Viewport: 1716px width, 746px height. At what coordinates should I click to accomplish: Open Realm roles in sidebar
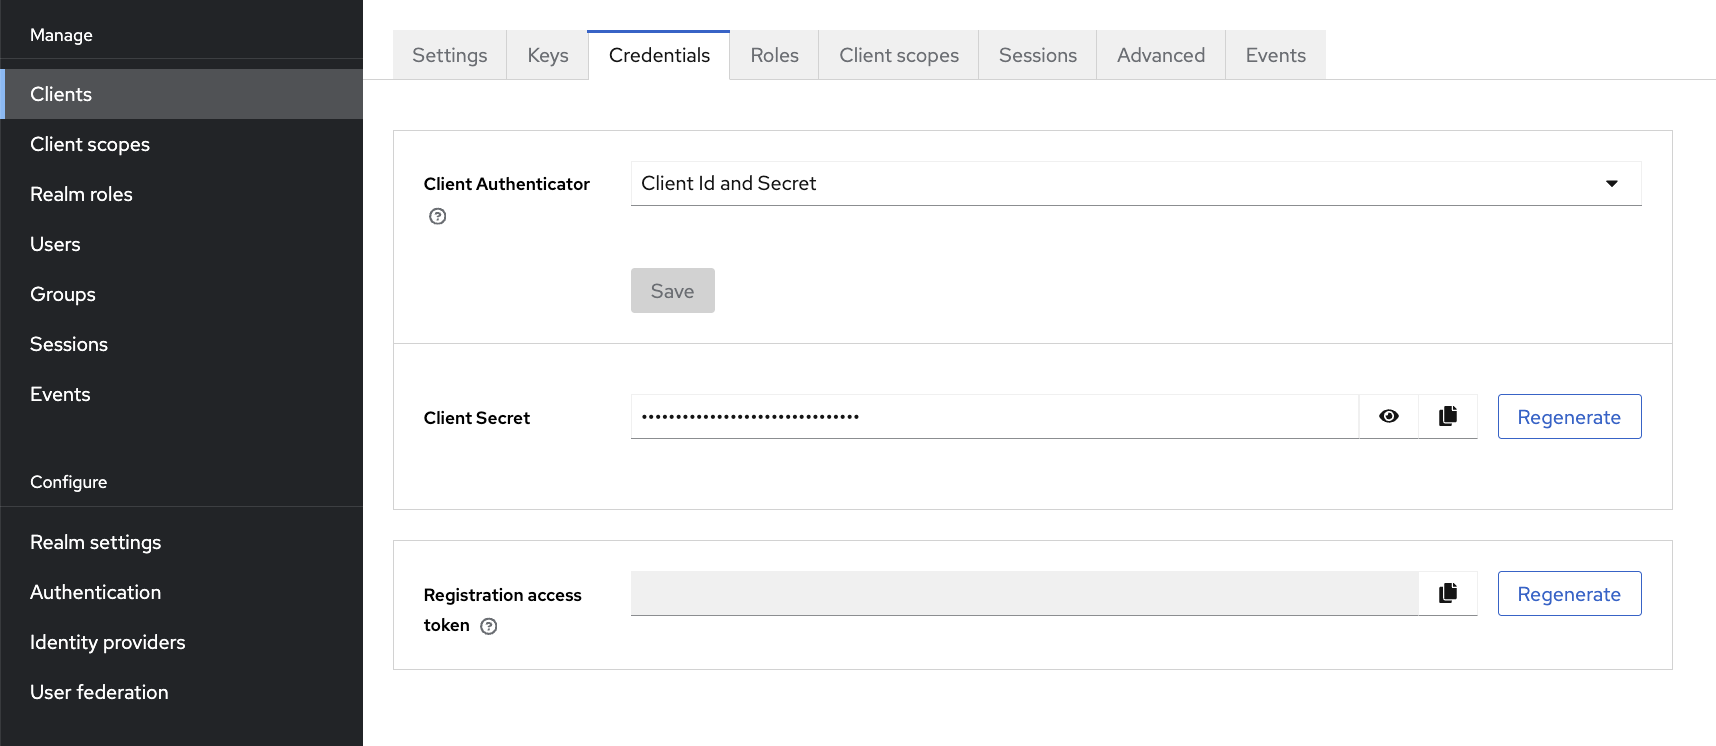pos(181,194)
